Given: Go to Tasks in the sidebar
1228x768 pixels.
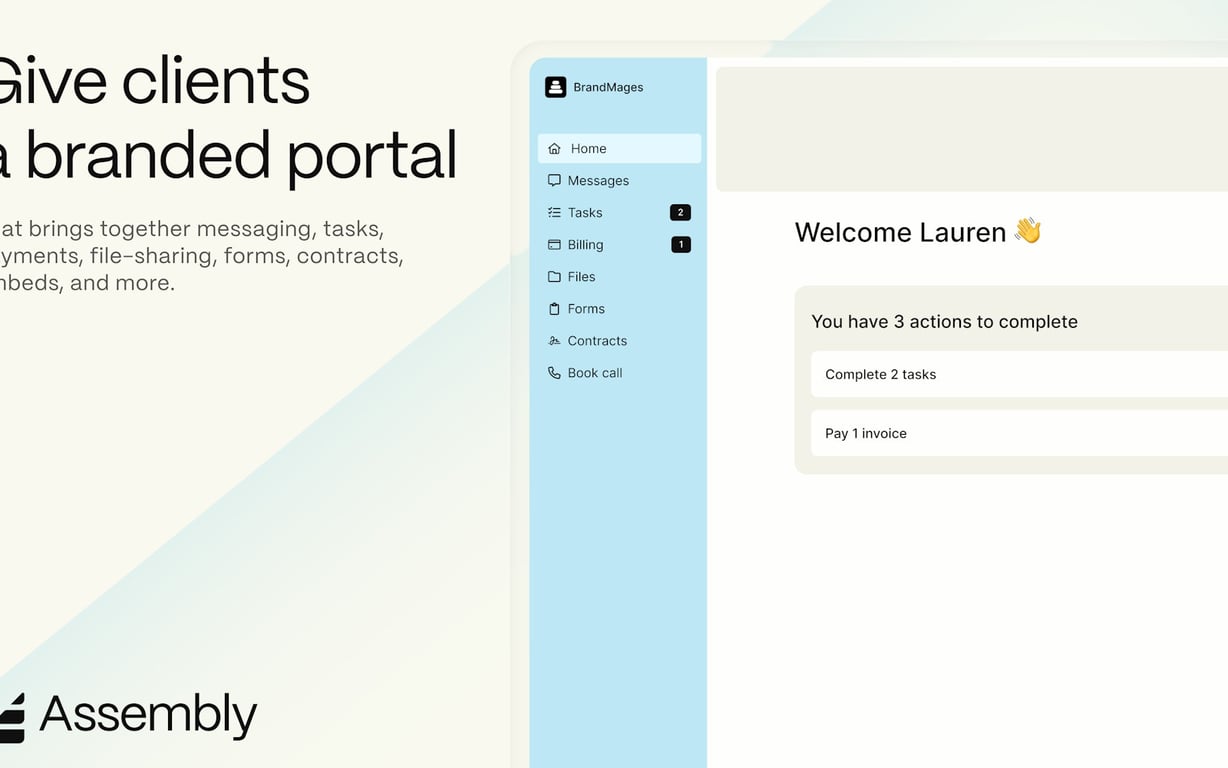Looking at the screenshot, I should tap(619, 212).
